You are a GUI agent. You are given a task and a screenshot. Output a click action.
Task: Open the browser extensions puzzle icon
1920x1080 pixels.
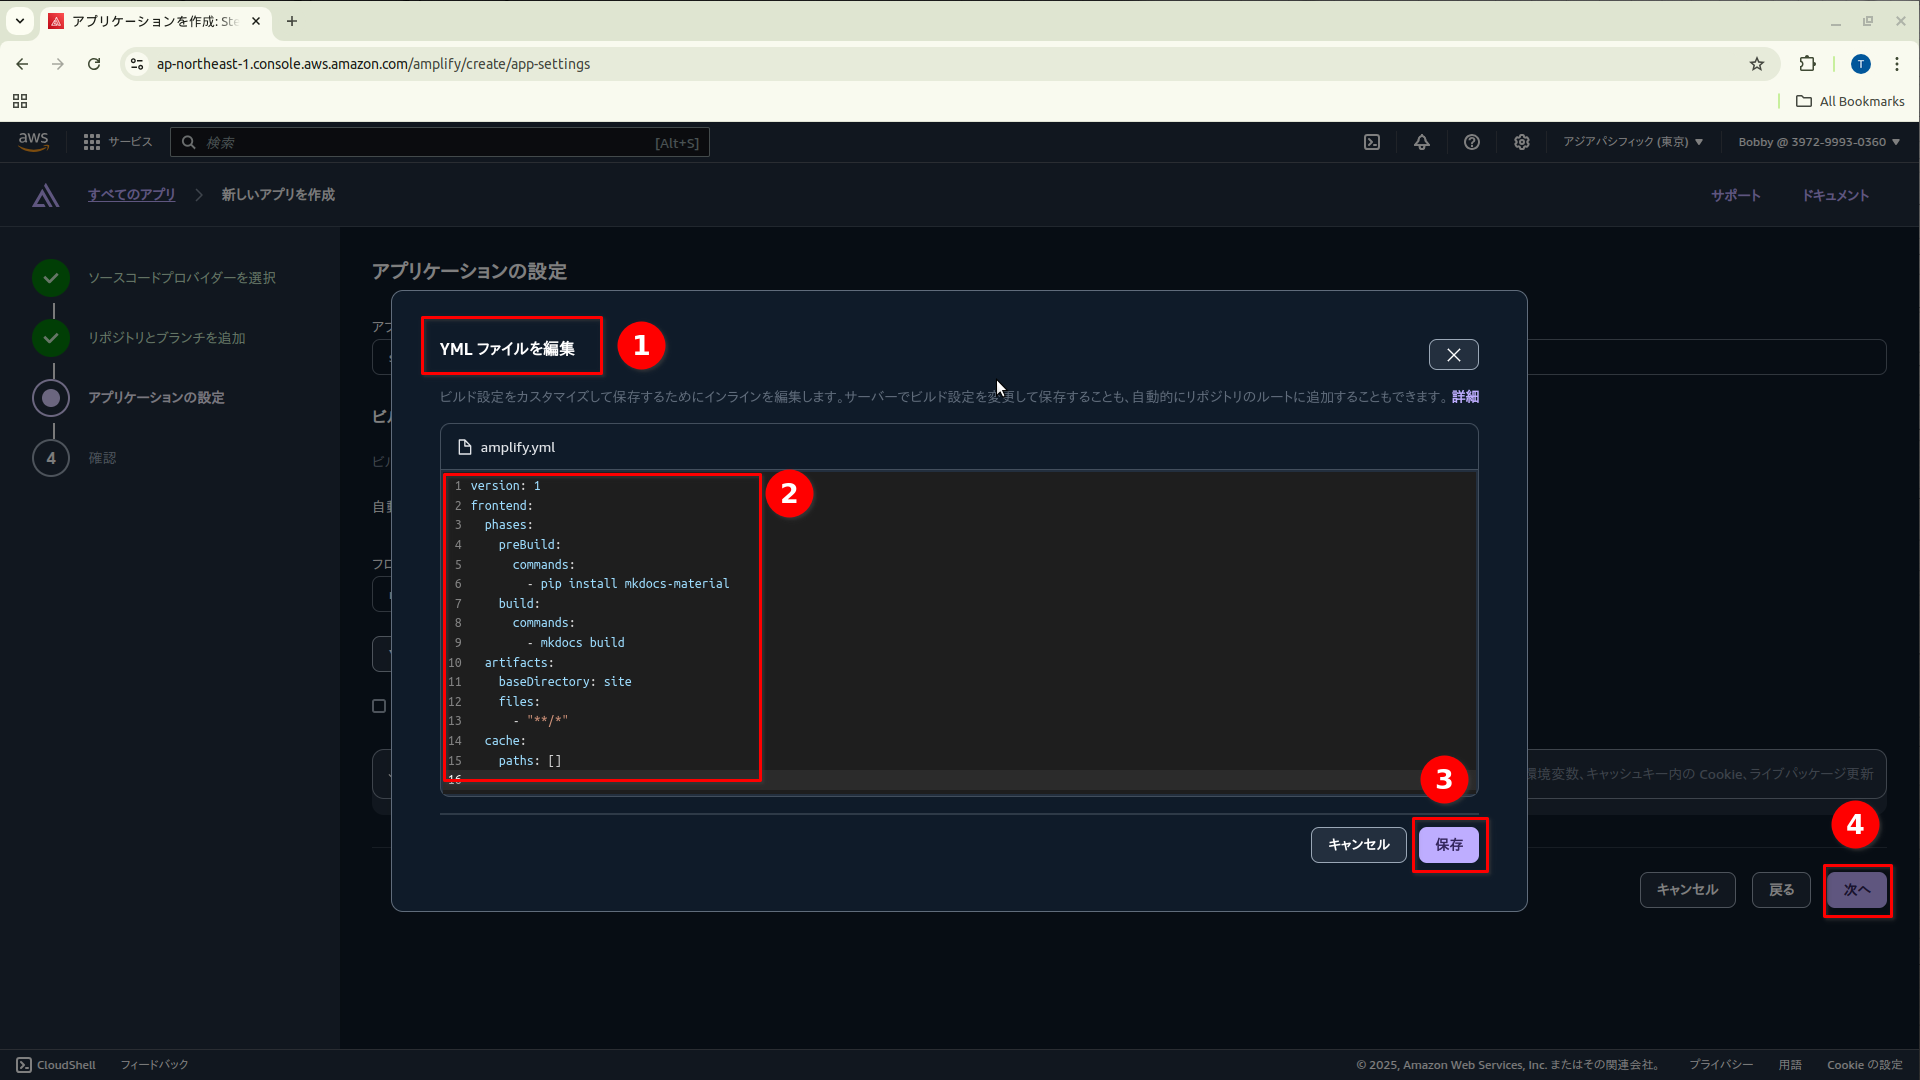click(1808, 63)
